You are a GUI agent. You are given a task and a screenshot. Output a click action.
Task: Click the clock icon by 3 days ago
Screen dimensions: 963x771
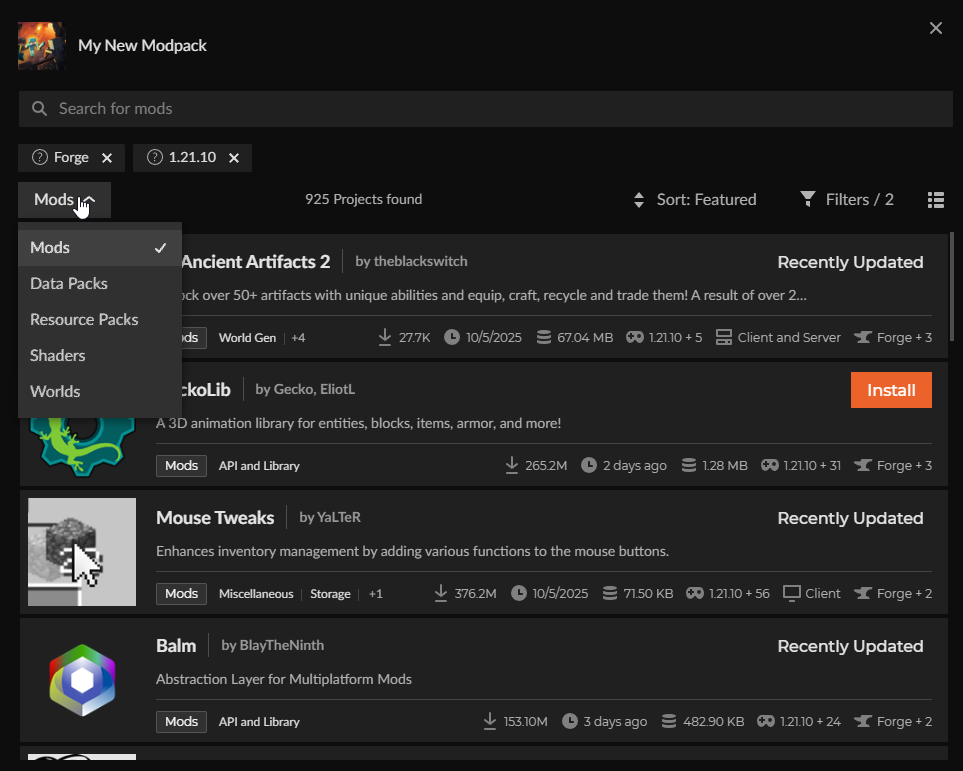click(x=570, y=721)
